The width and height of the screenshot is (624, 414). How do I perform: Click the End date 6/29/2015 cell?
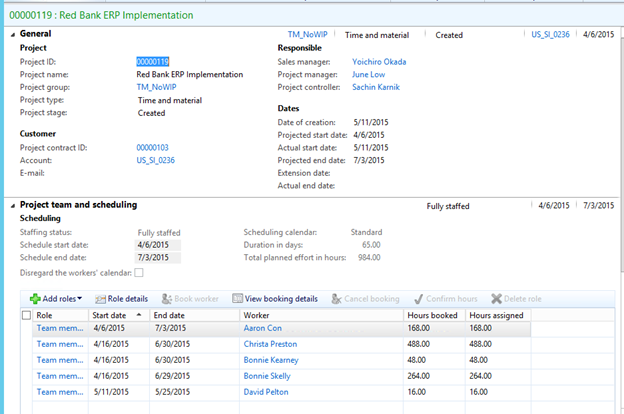195,376
